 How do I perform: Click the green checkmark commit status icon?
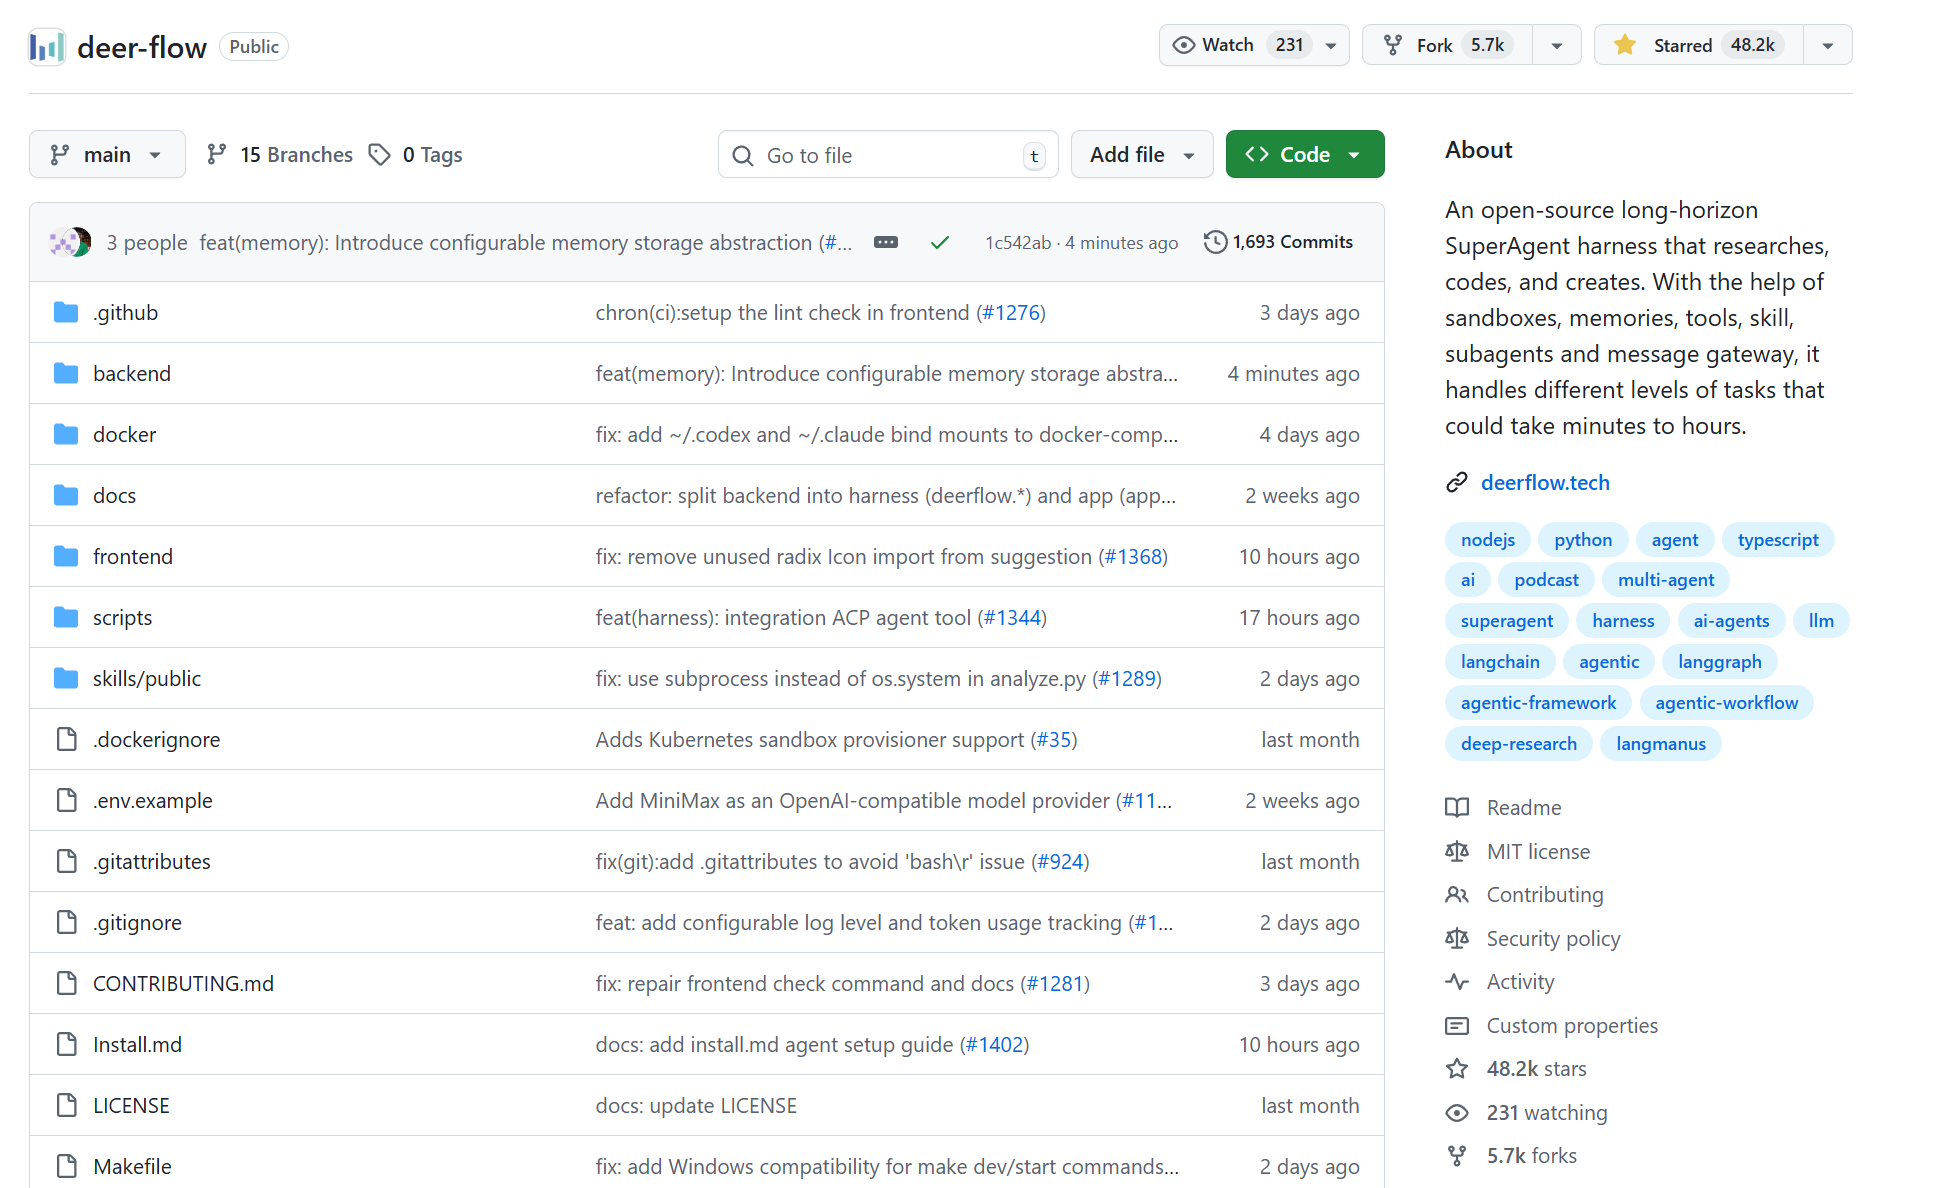[939, 243]
